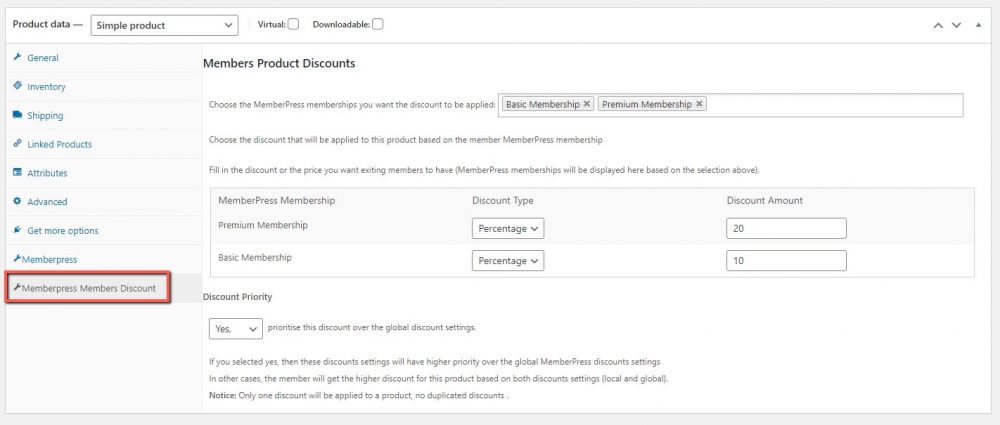Click the Linked Products link icon
1000x425 pixels.
17,144
